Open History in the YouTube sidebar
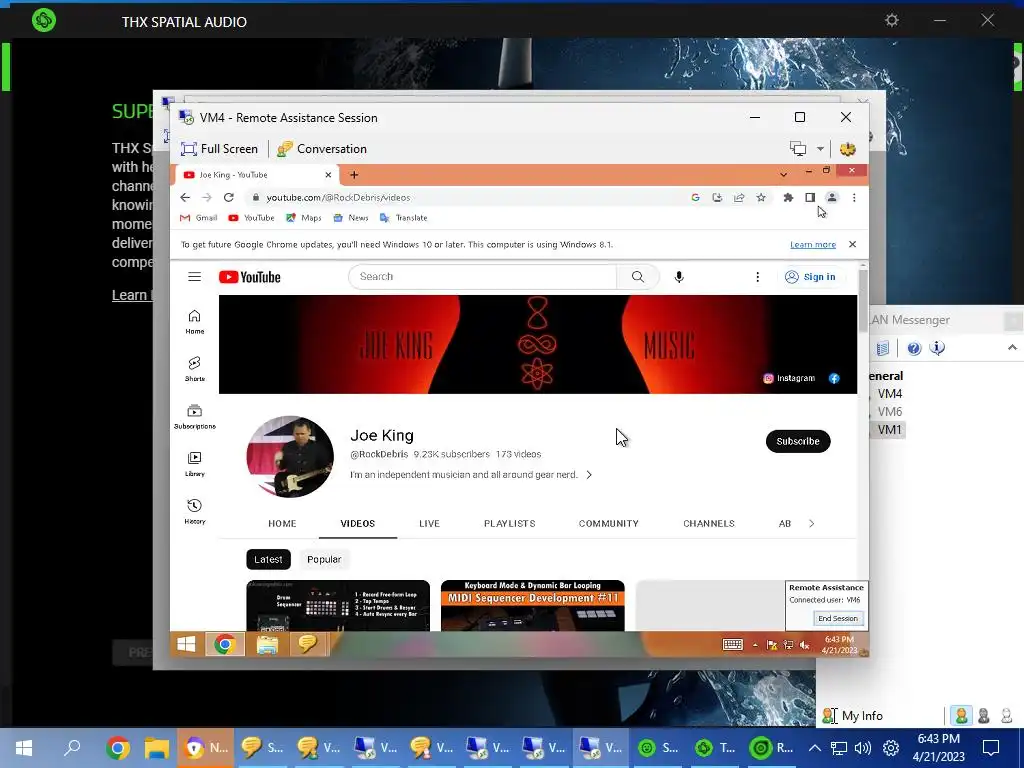 (195, 511)
